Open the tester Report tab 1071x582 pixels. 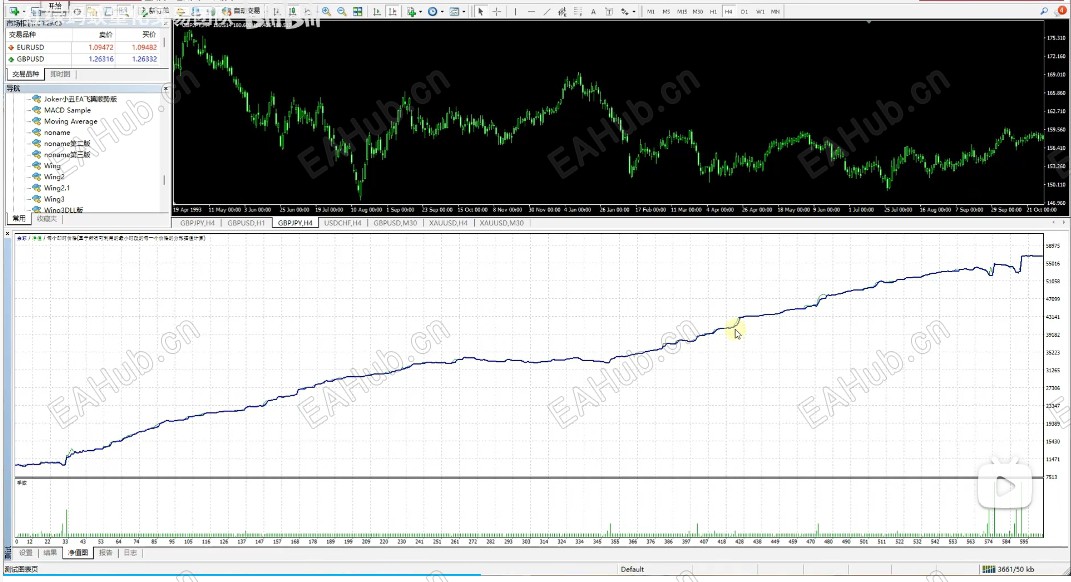105,553
